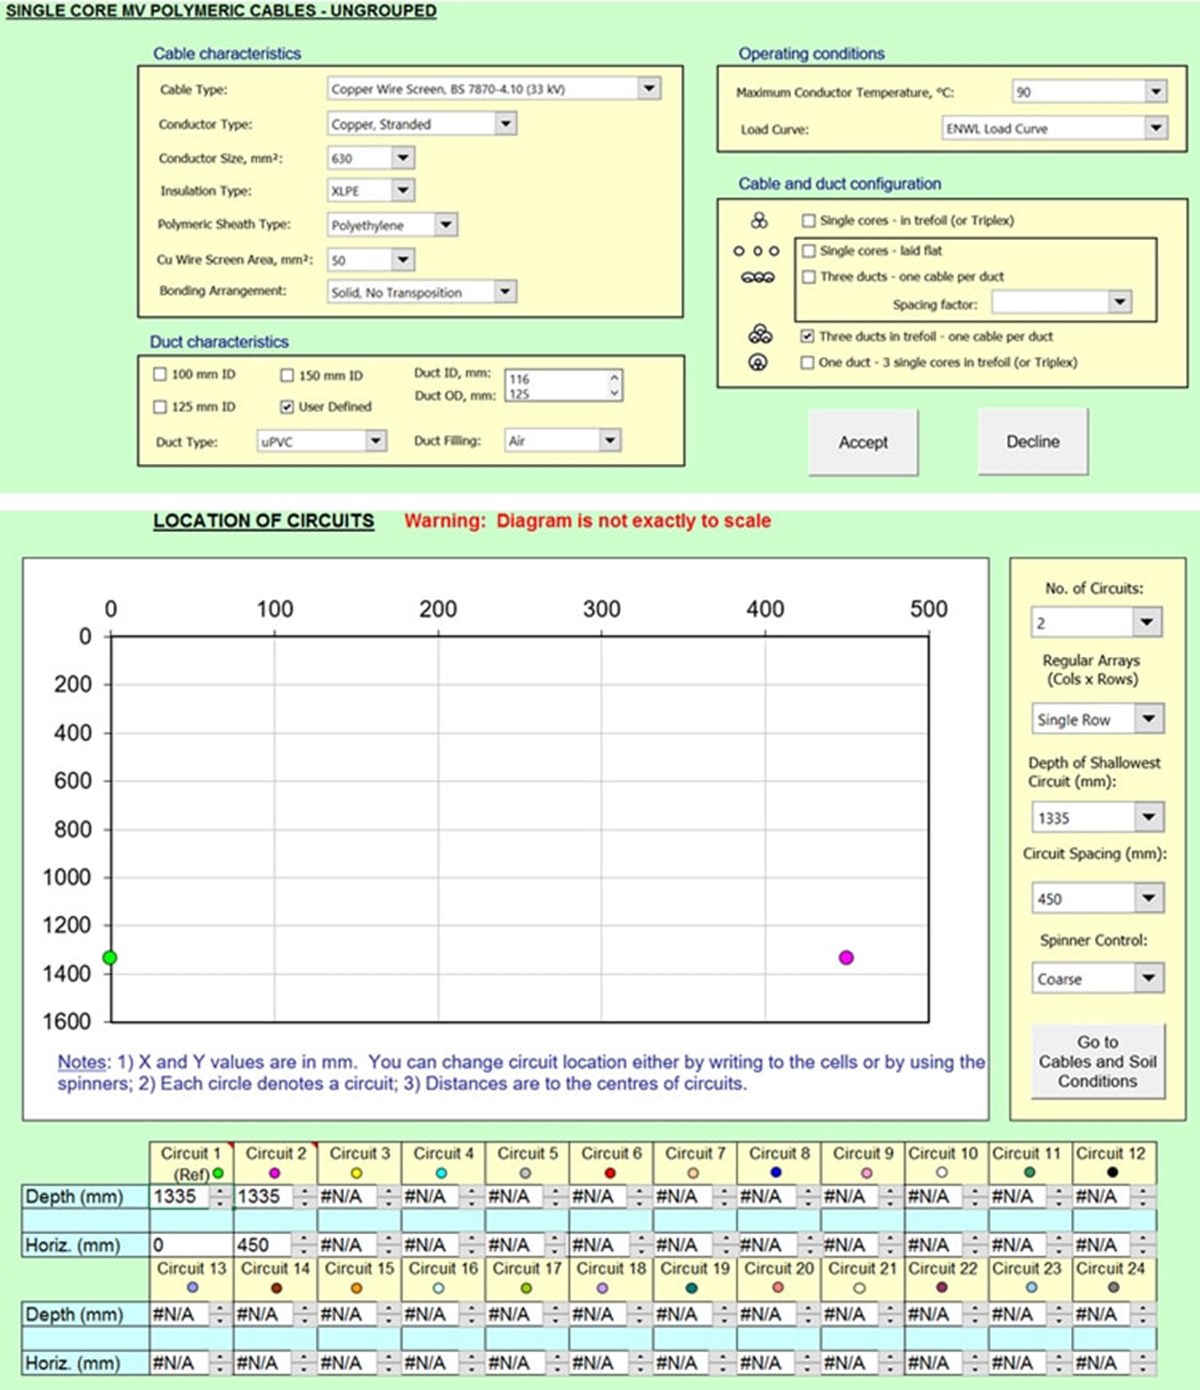
Task: Click the magenta Circuit 2 marker on the diagram
Action: tap(846, 958)
